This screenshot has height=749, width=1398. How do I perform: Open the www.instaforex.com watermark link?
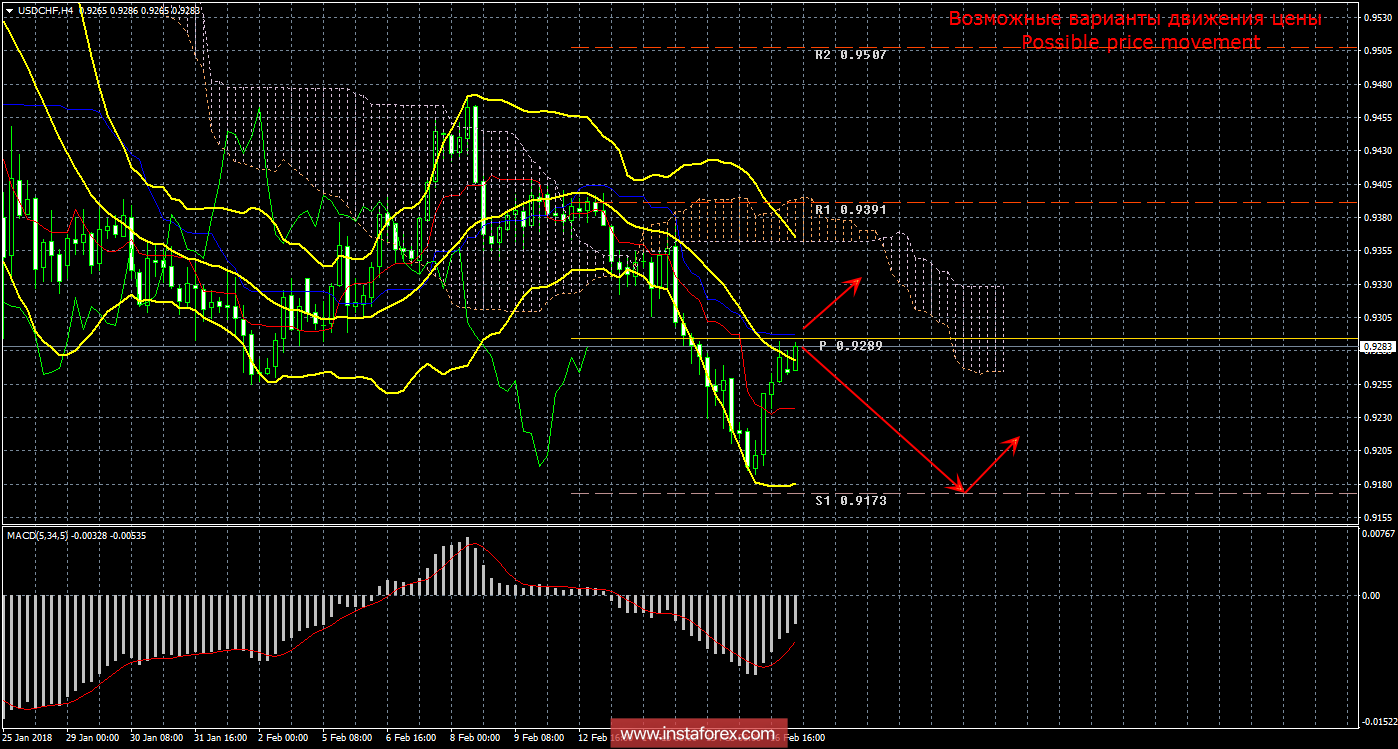698,734
